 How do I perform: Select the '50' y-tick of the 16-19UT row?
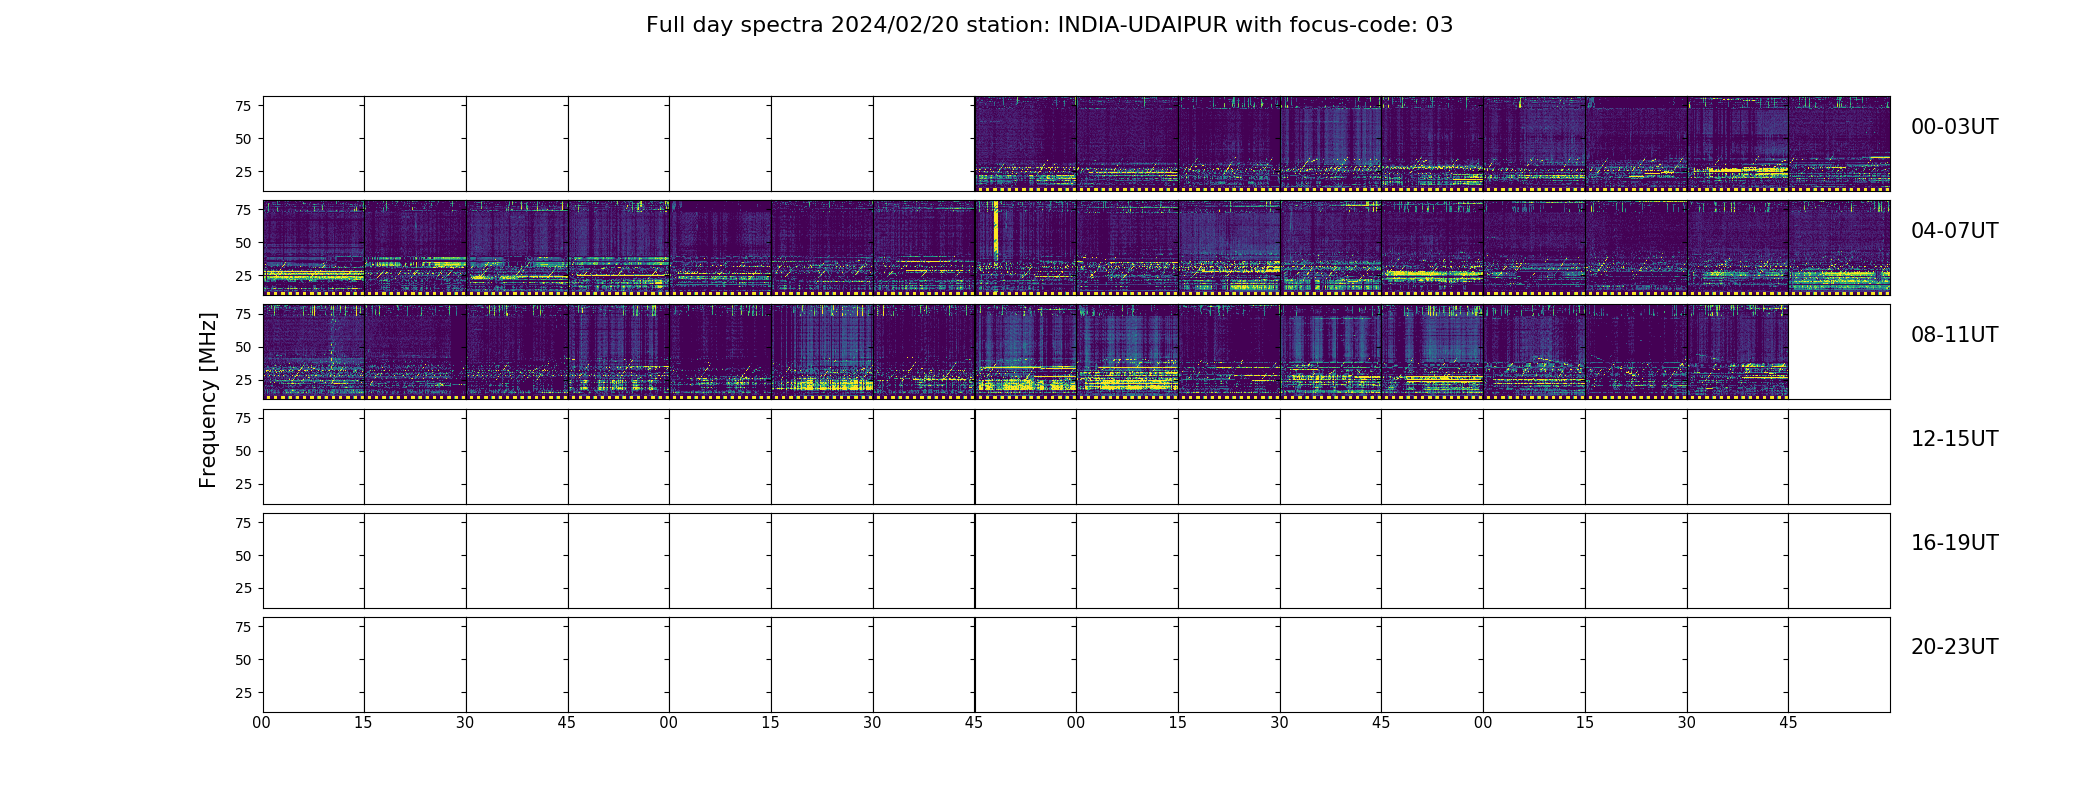243,556
